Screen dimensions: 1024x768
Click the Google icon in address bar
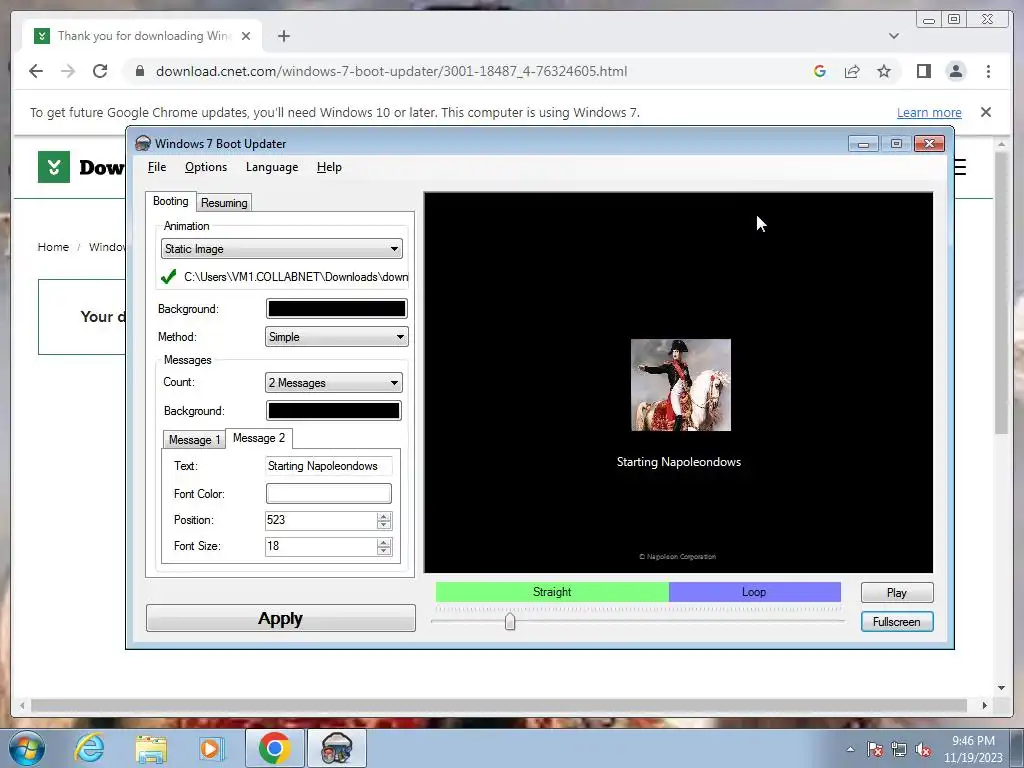coord(820,71)
